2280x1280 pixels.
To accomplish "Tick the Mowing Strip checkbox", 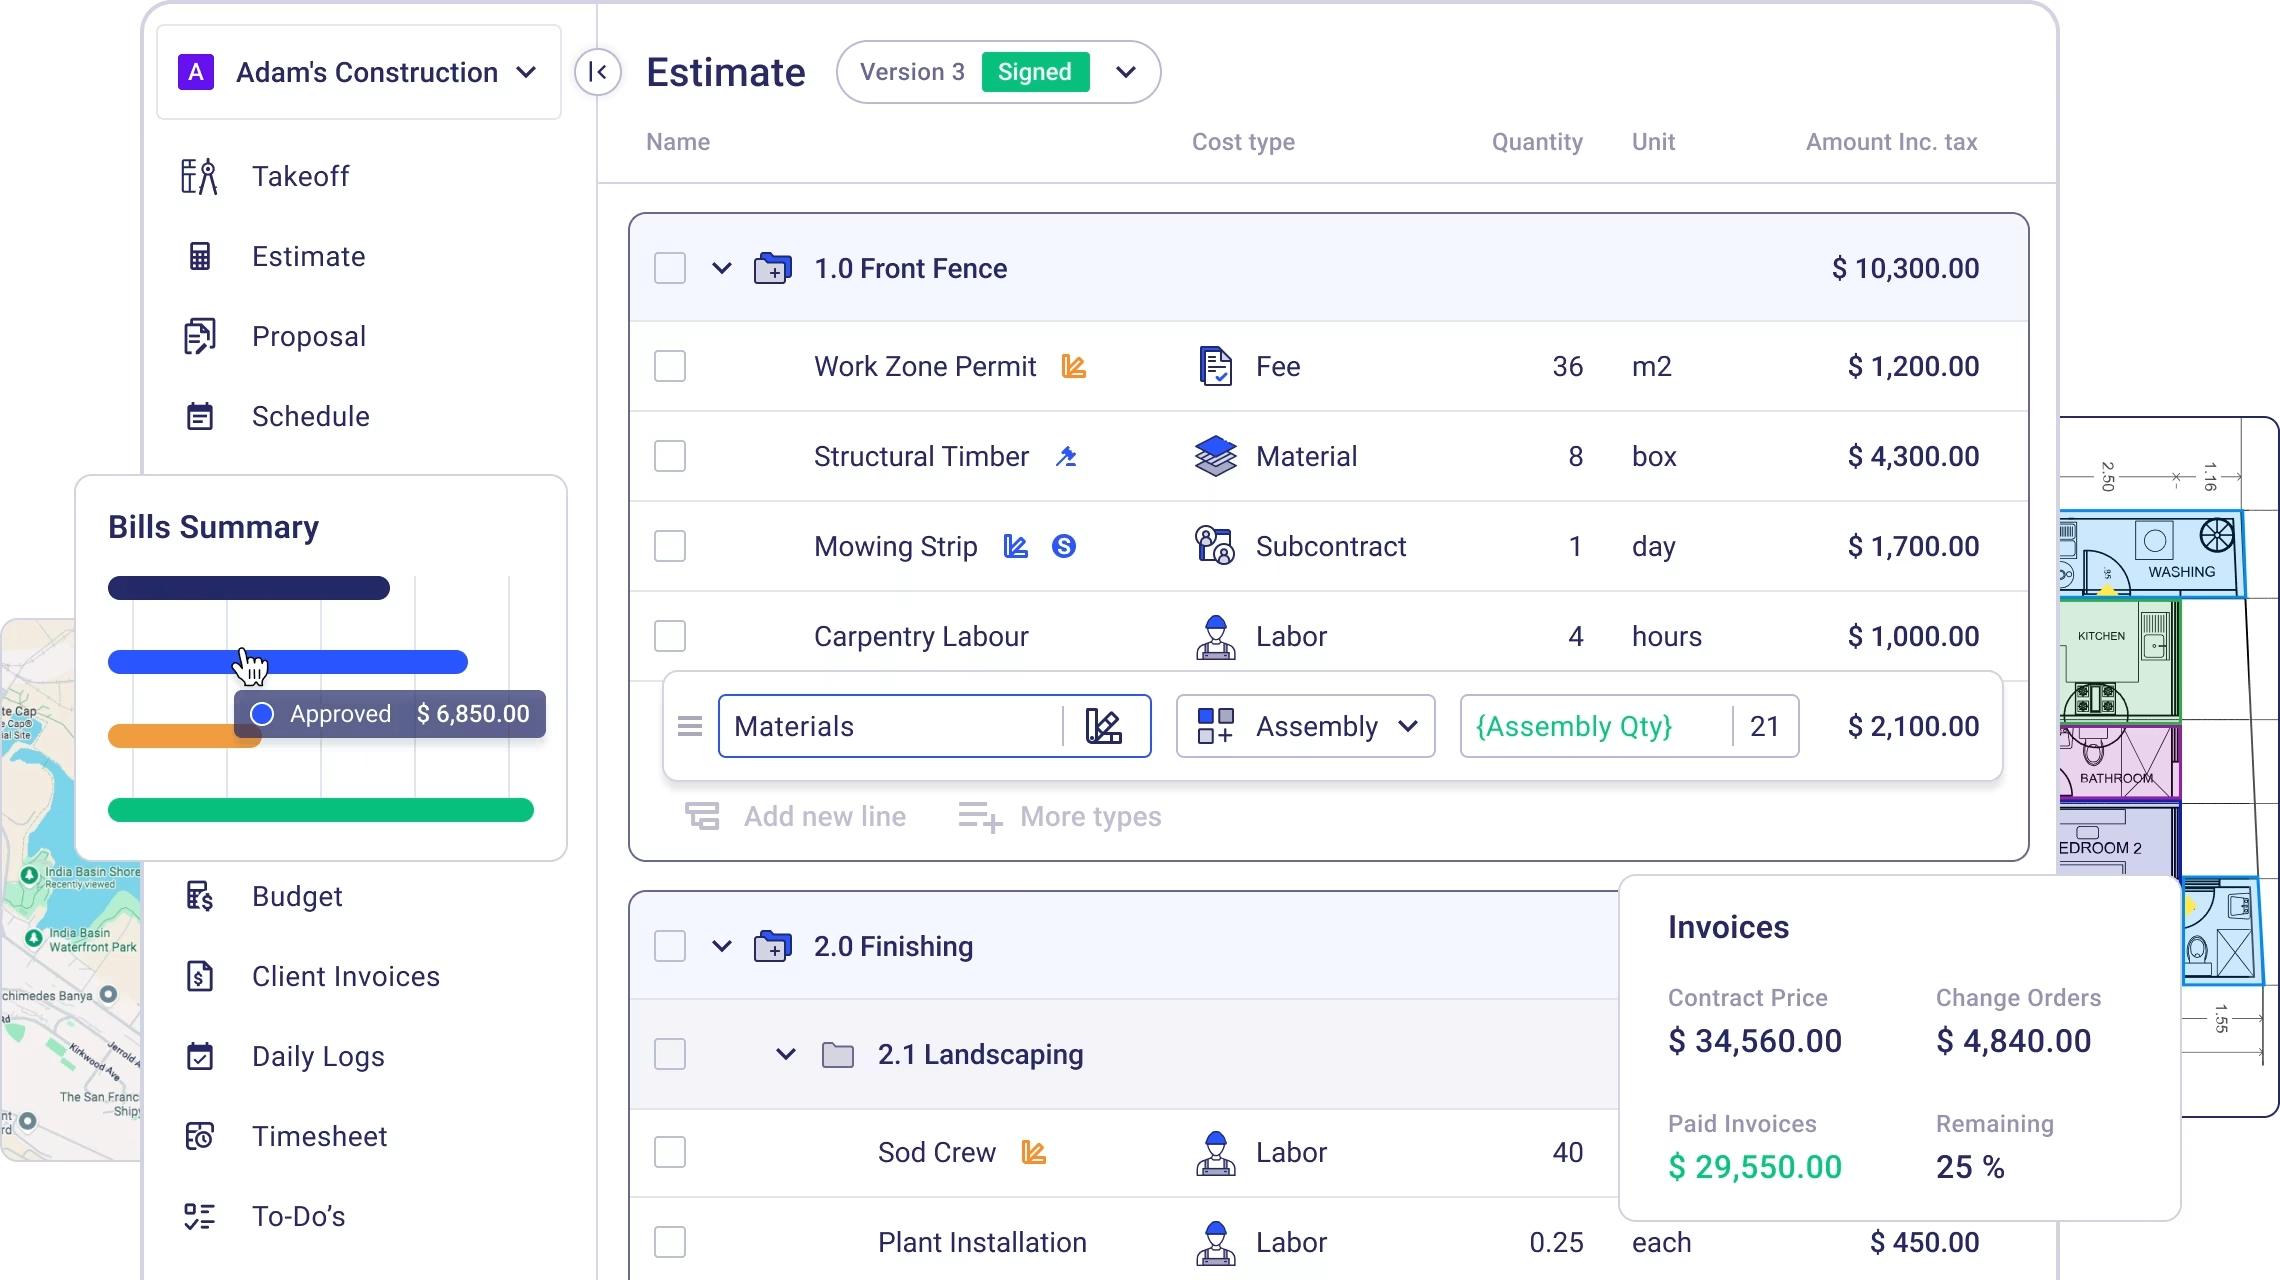I will [670, 546].
